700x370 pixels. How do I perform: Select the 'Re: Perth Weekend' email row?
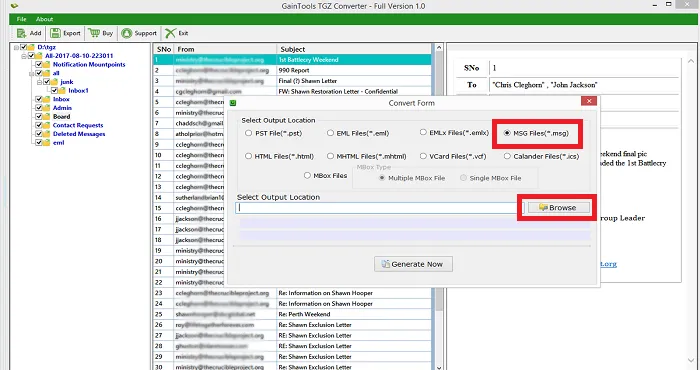(292, 314)
